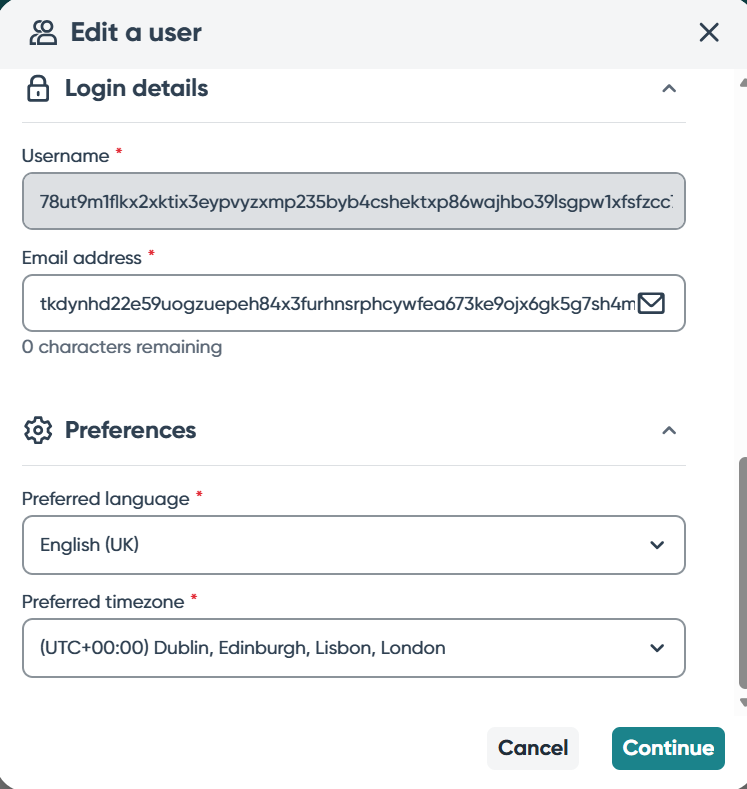Screen dimensions: 747x789
Task: Click inside the Email address text field
Action: point(330,302)
